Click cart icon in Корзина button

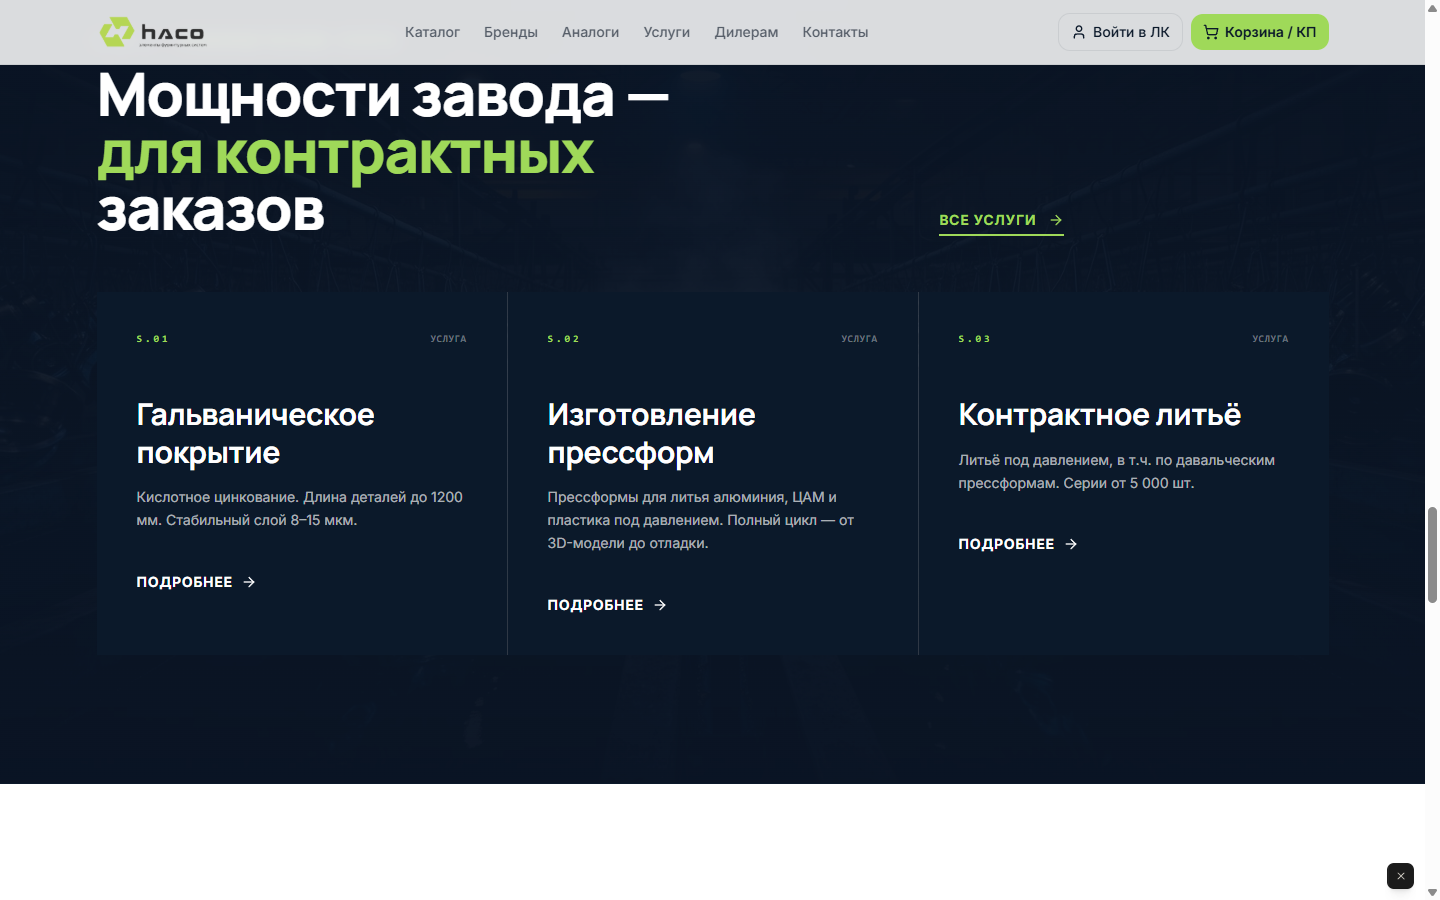(1211, 32)
